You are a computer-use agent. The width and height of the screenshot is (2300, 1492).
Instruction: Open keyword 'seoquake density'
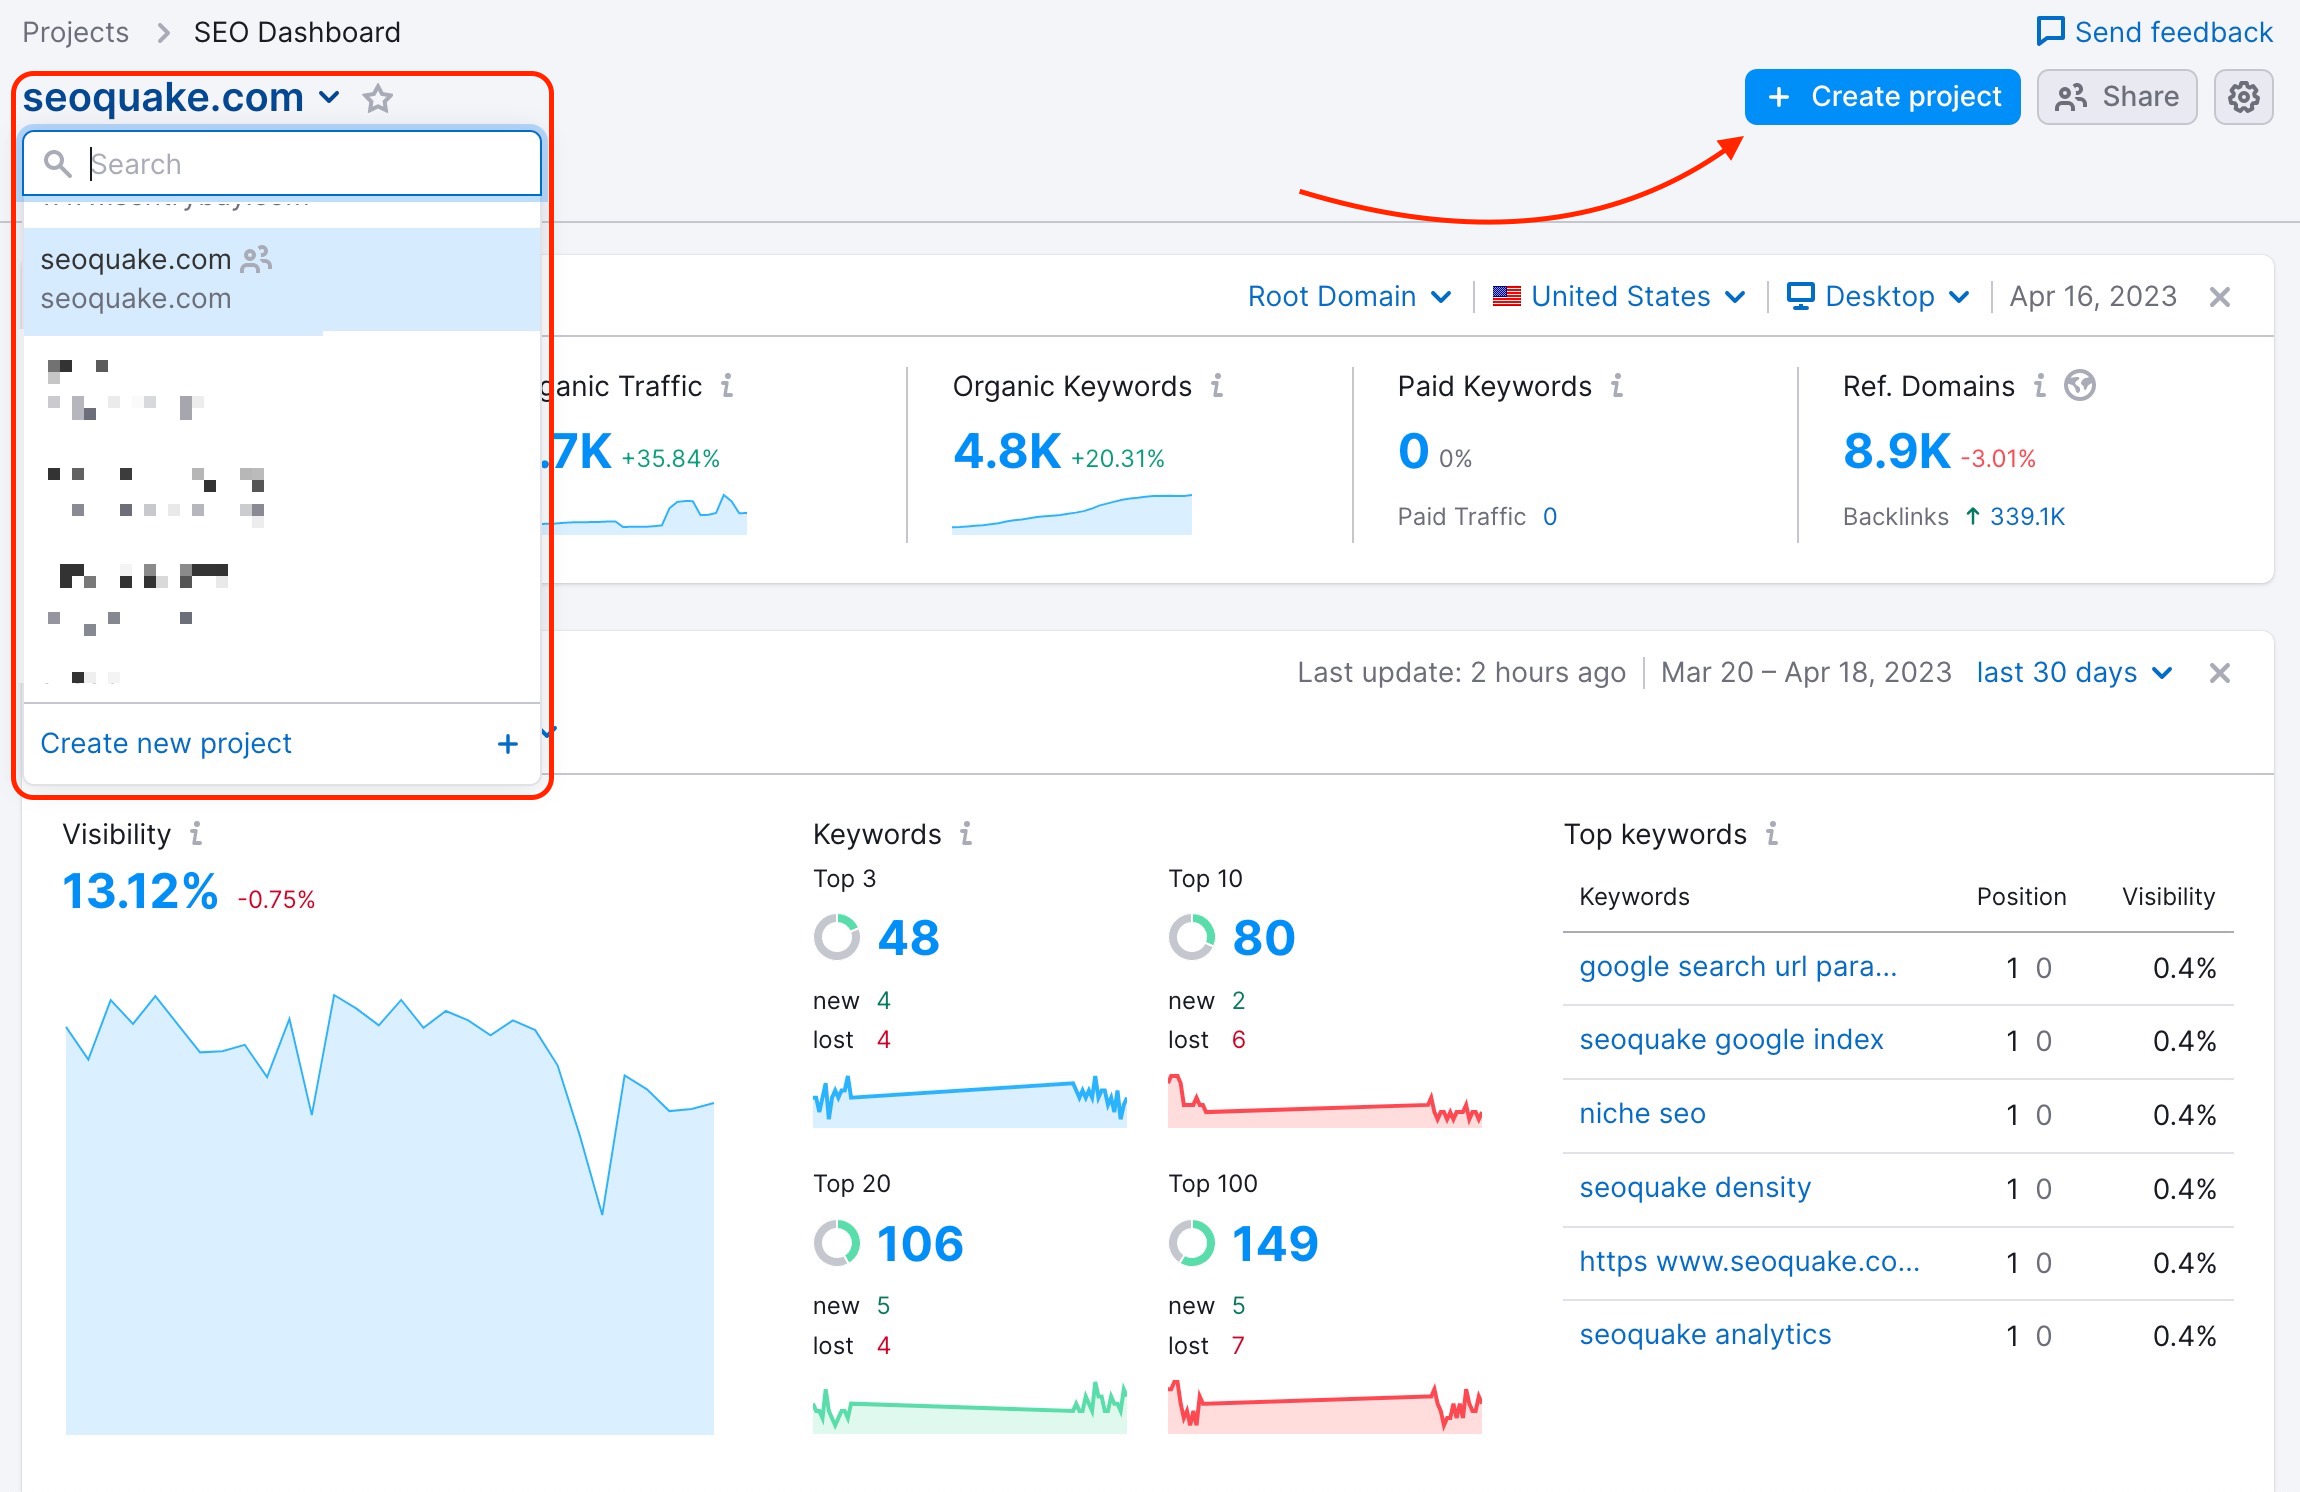pos(1695,1187)
